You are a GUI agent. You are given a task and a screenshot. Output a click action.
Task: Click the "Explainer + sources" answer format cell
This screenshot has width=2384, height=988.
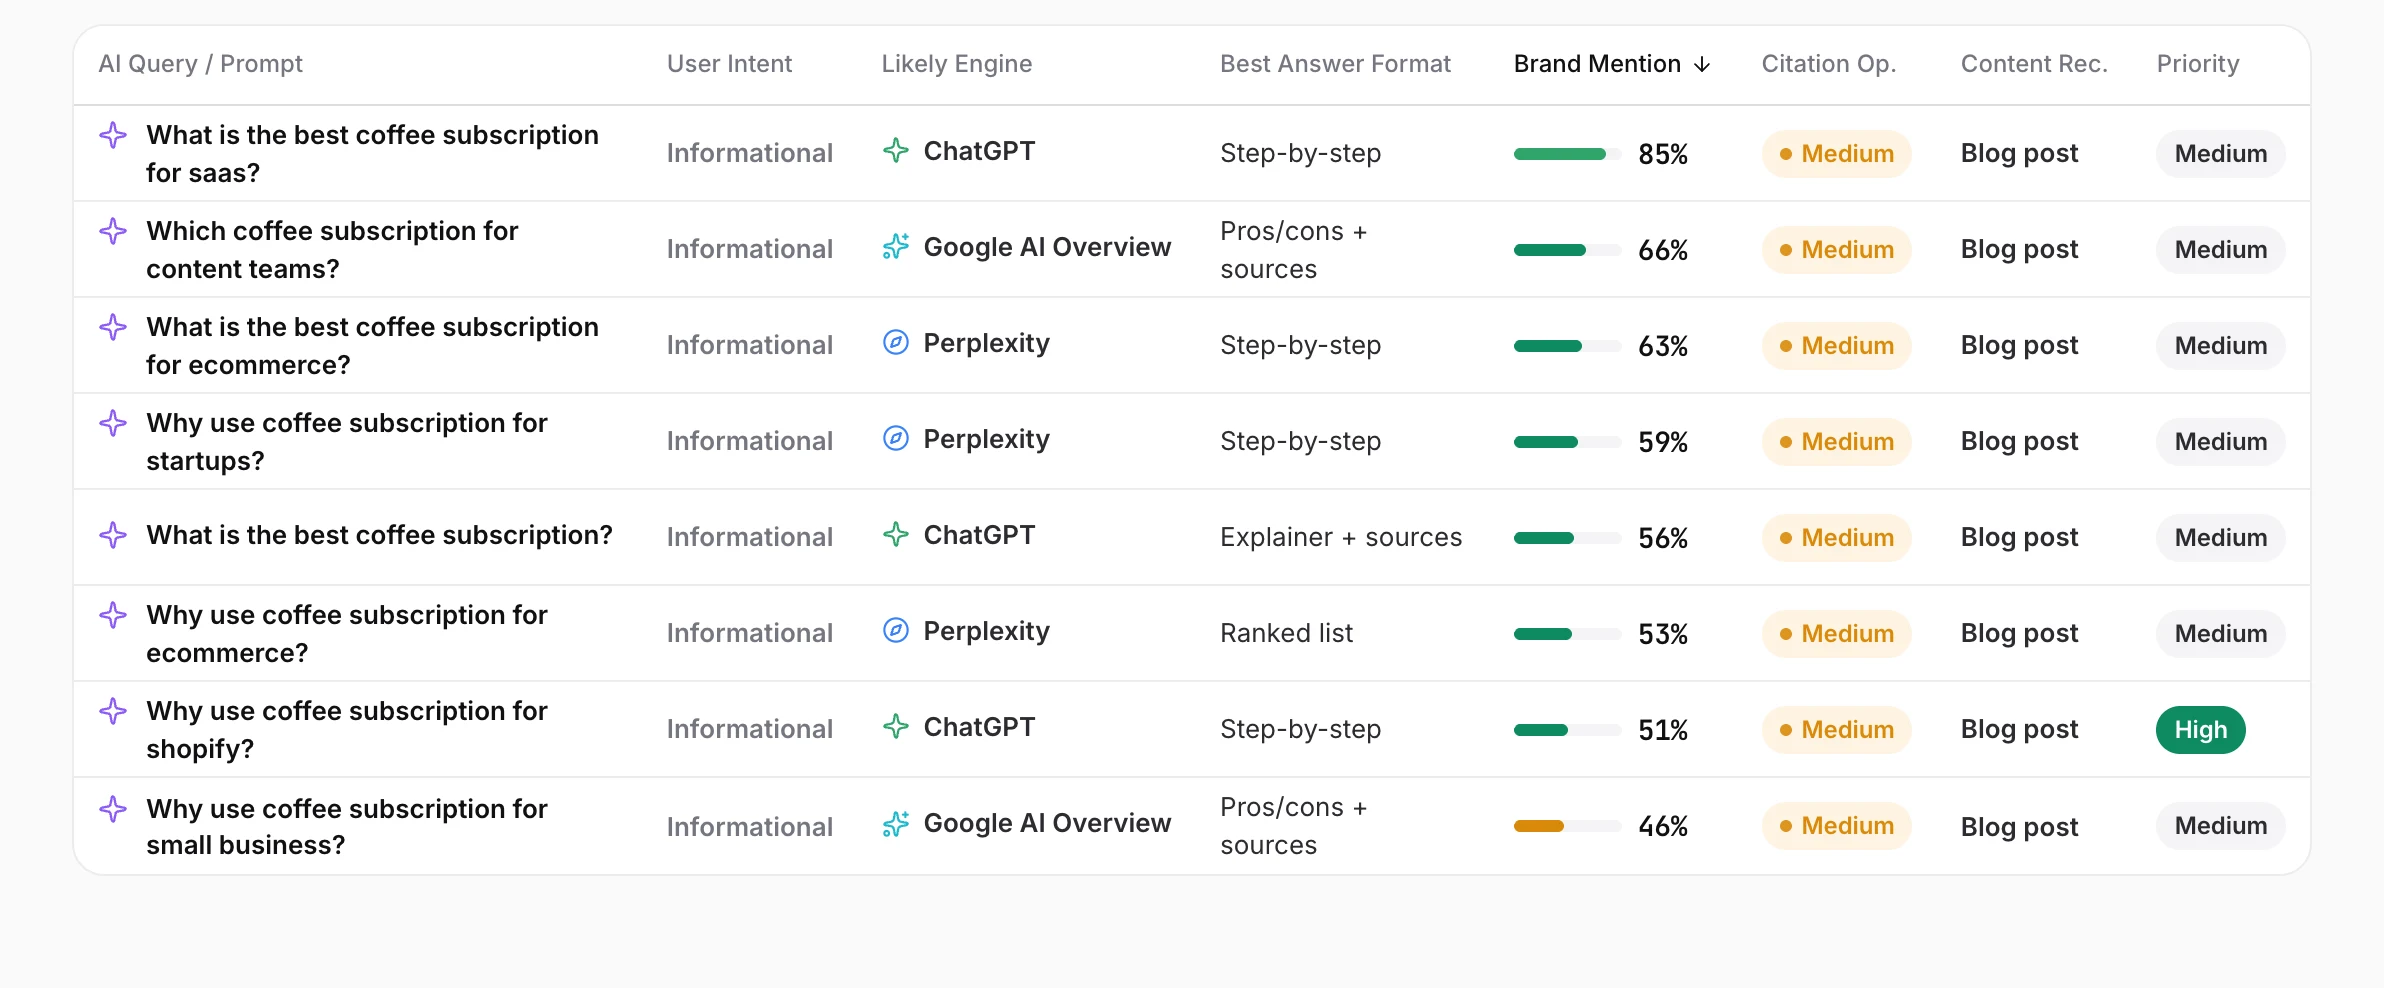tap(1341, 538)
